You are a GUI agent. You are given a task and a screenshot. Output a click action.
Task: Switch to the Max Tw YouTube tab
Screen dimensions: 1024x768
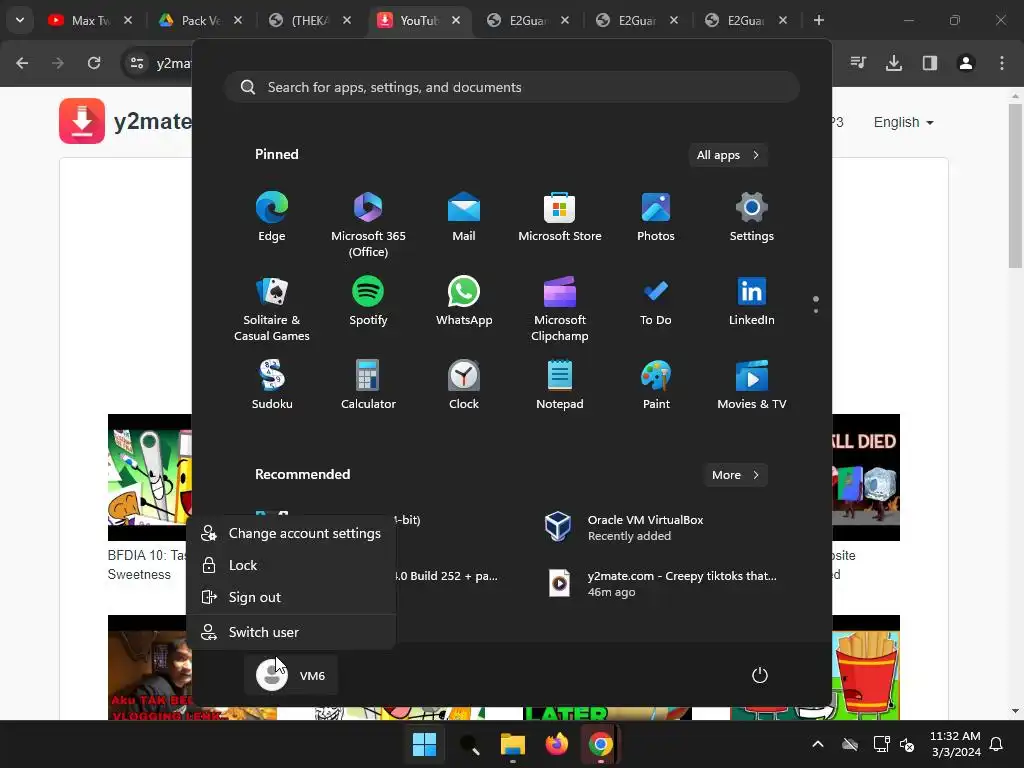coord(89,20)
